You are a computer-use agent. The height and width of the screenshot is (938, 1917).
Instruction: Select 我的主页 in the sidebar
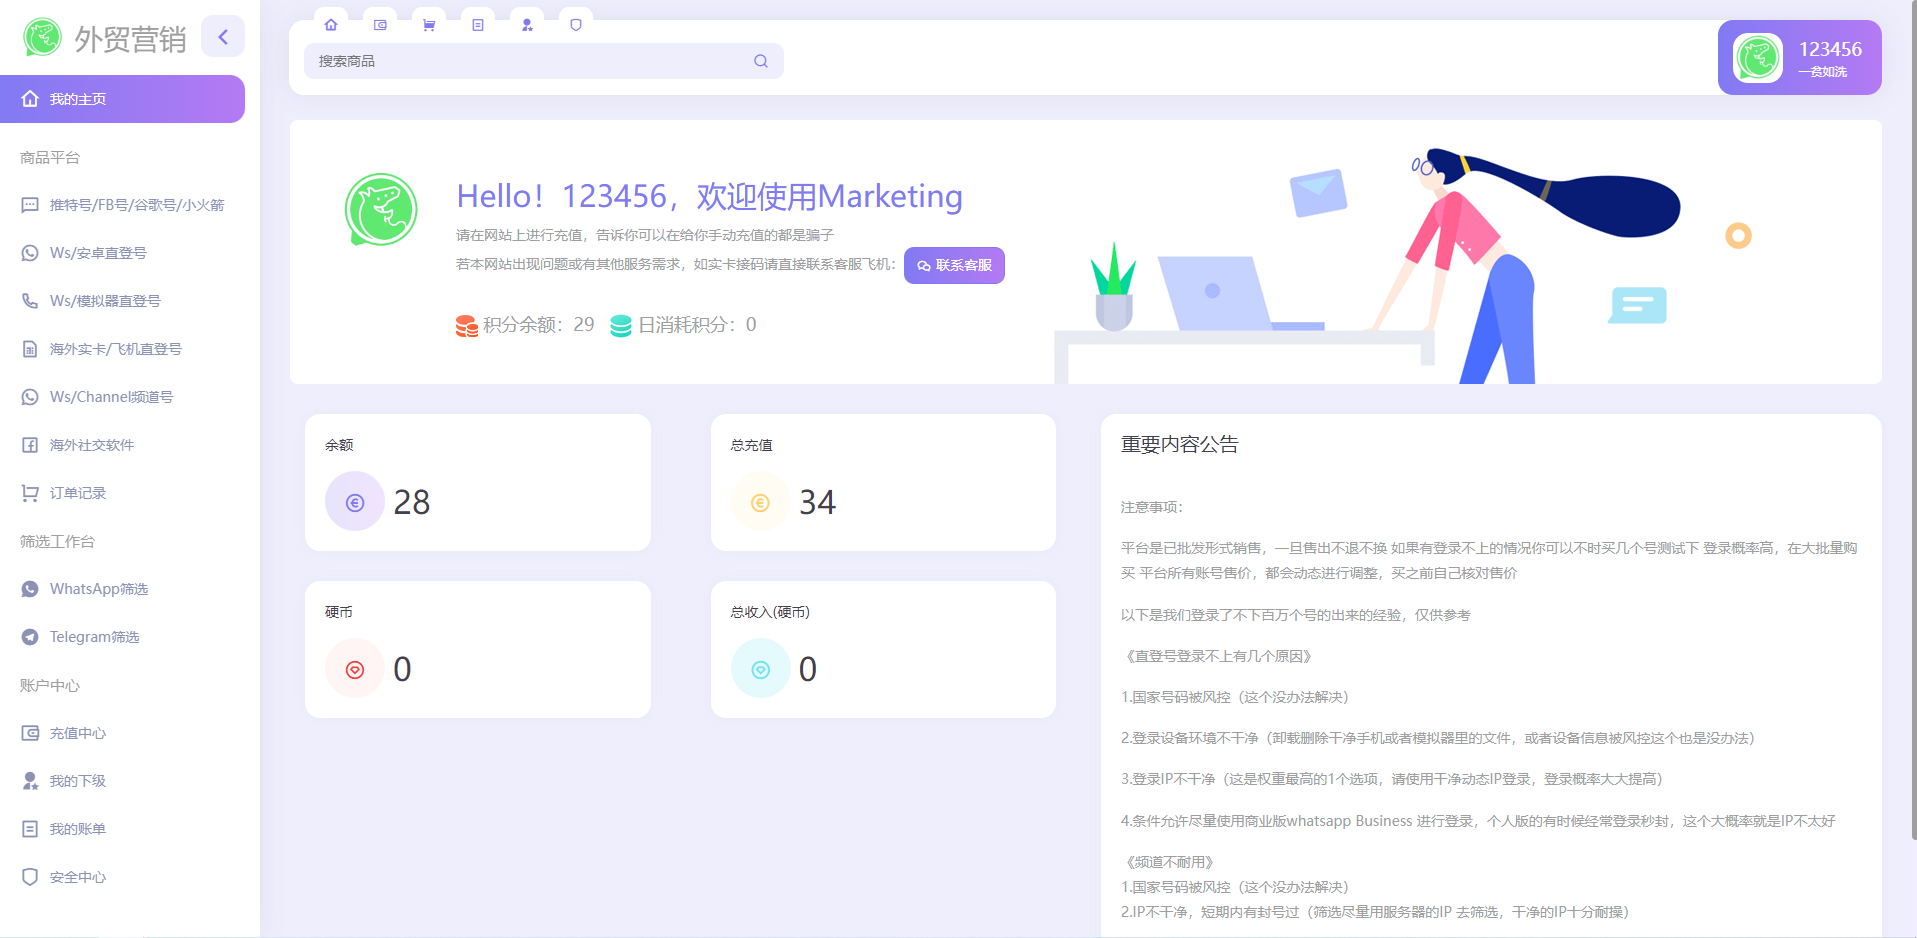click(x=122, y=99)
